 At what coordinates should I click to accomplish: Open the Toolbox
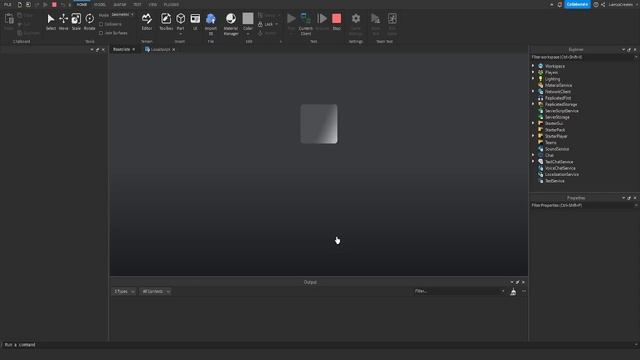166,22
